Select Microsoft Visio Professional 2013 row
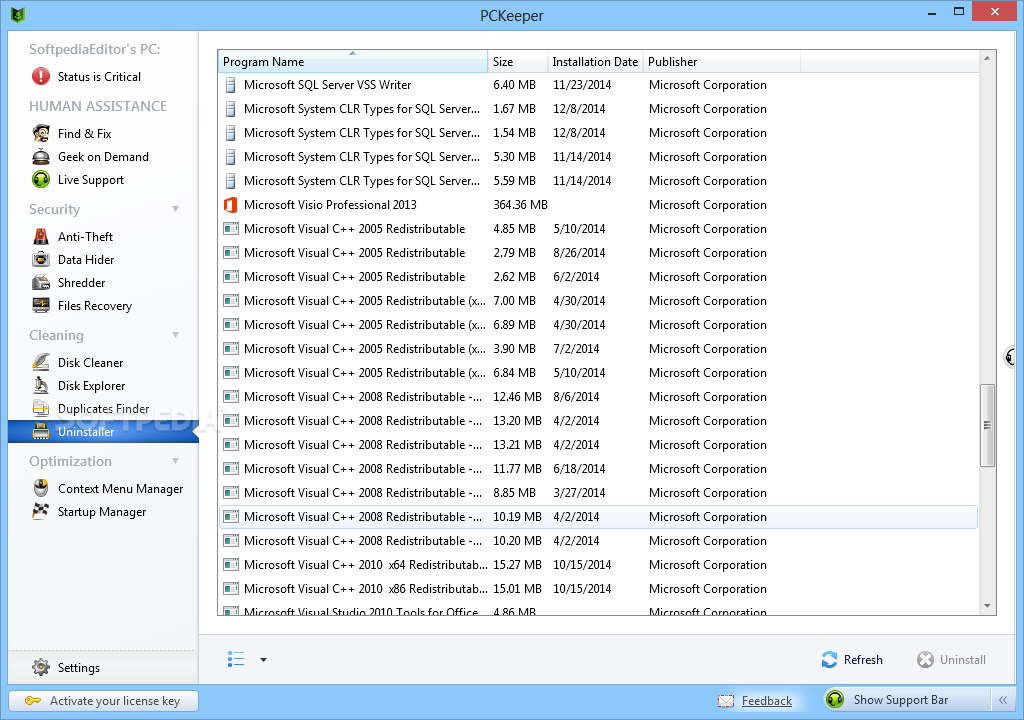1024x720 pixels. click(x=598, y=205)
